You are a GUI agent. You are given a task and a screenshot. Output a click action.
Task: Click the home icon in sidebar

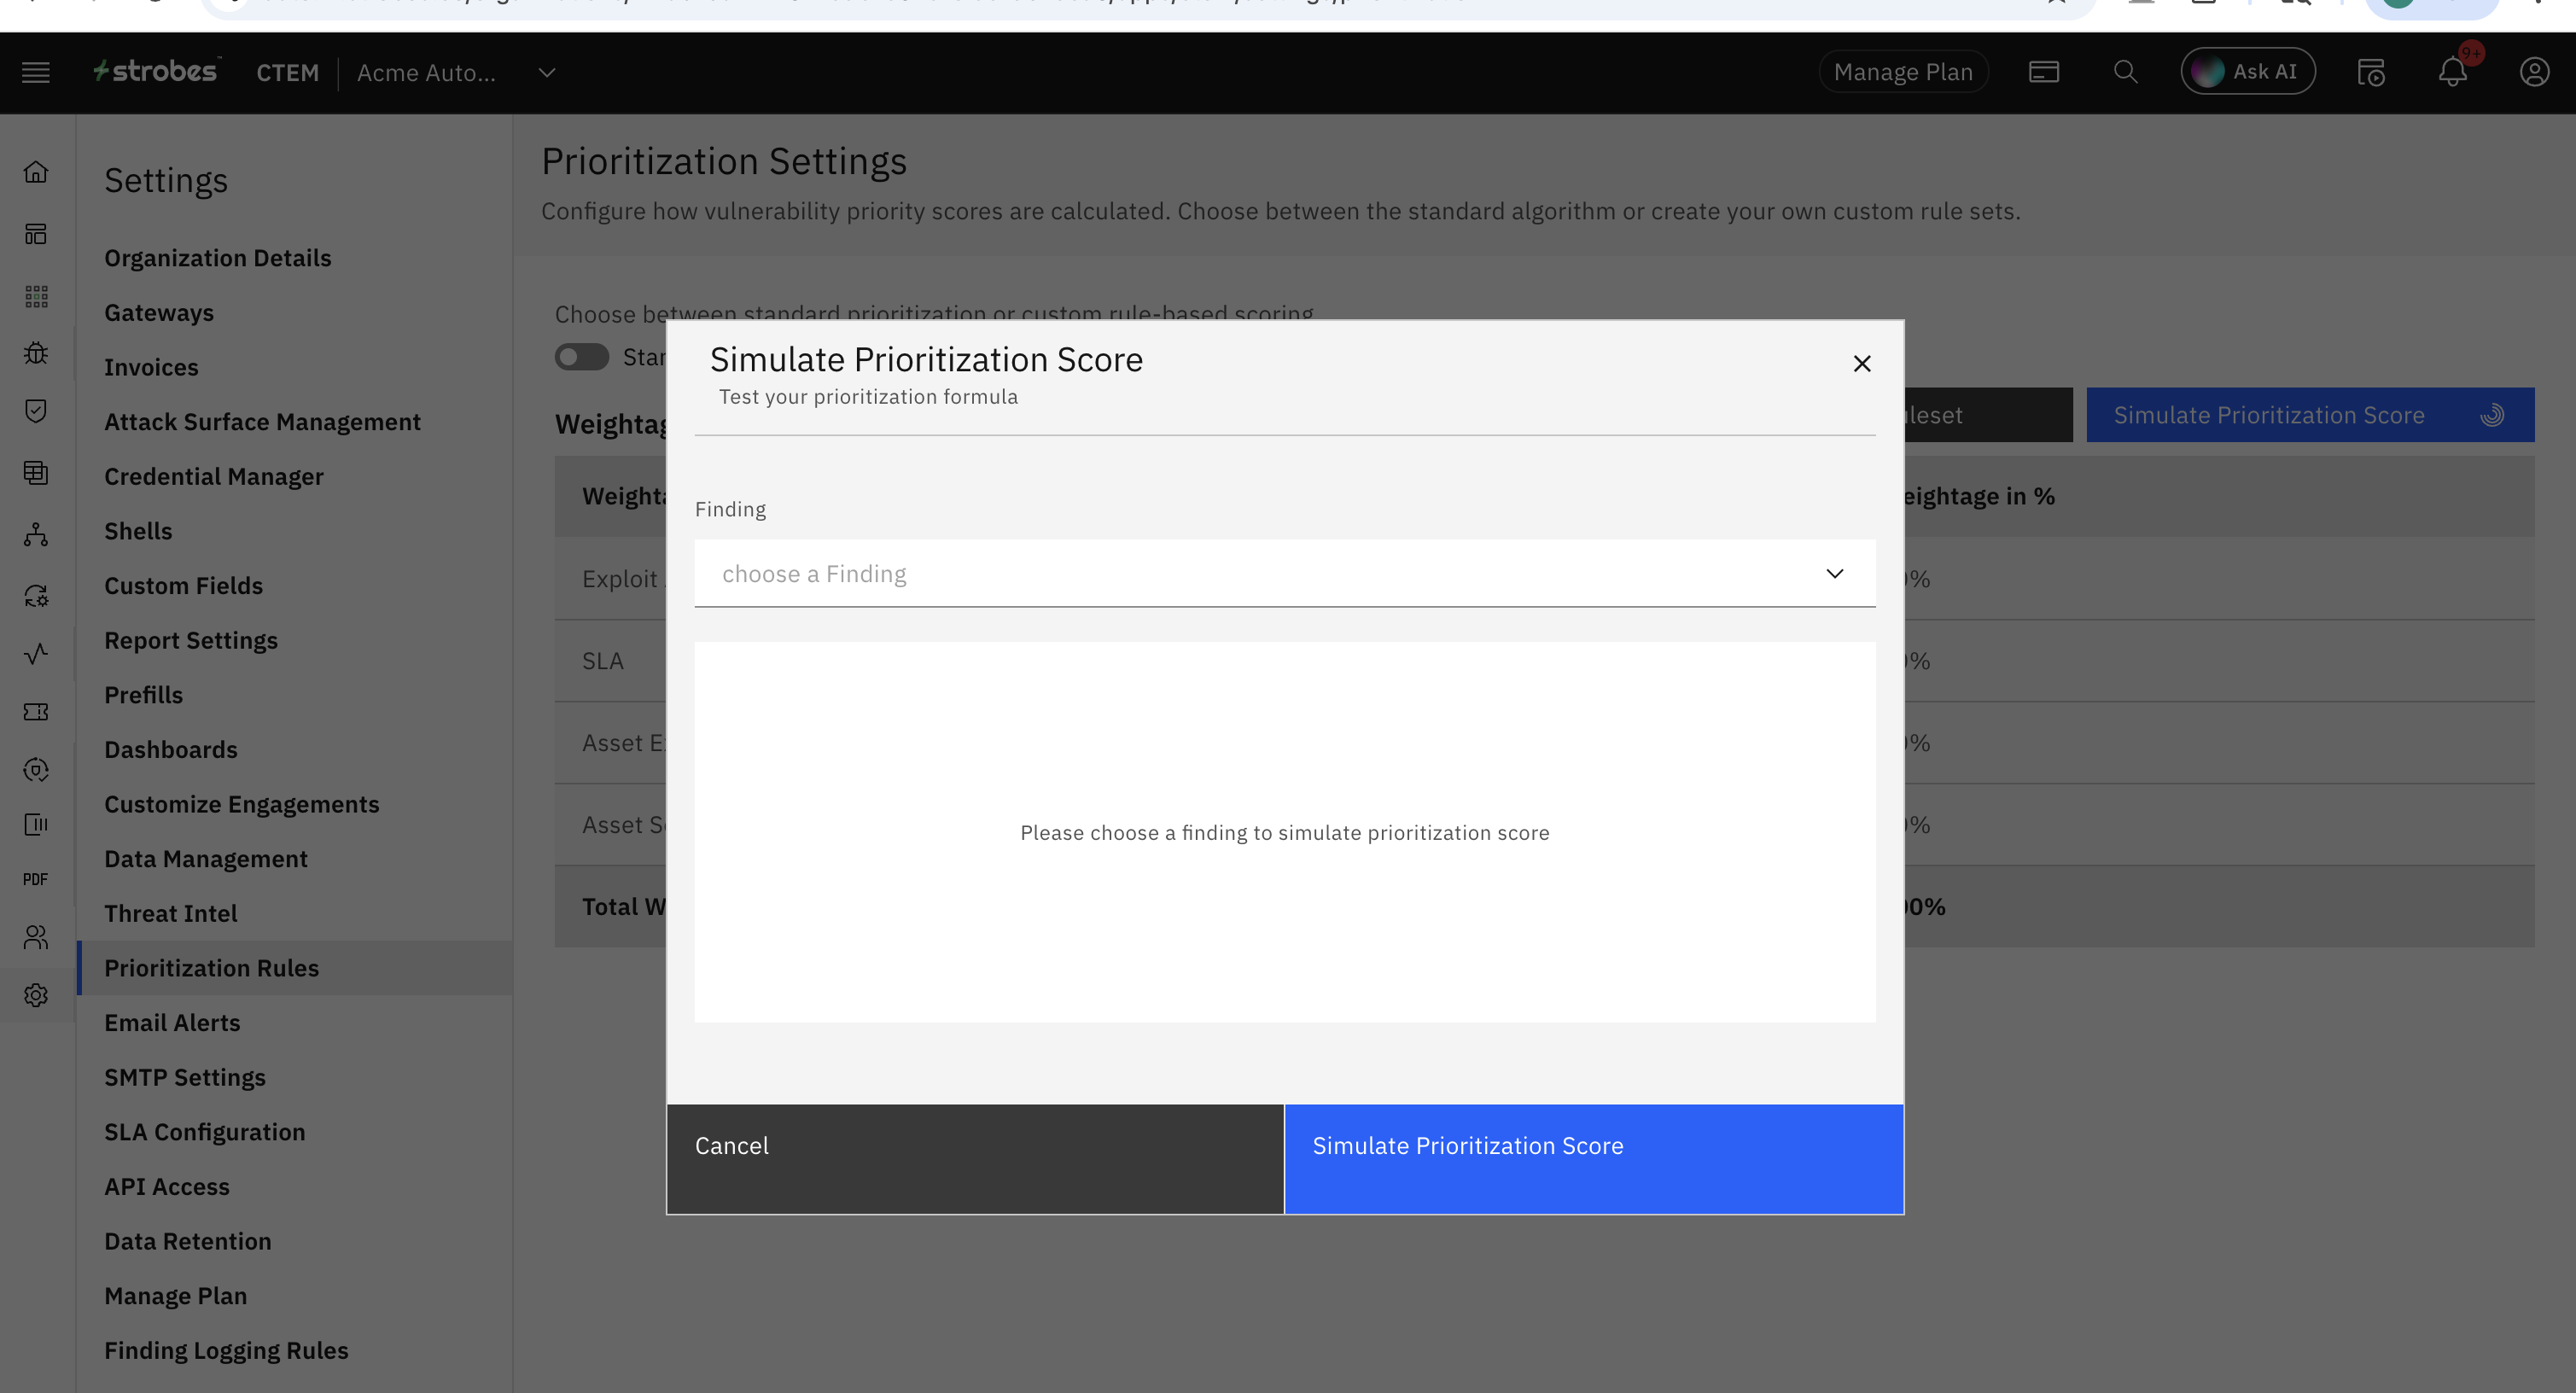36,172
